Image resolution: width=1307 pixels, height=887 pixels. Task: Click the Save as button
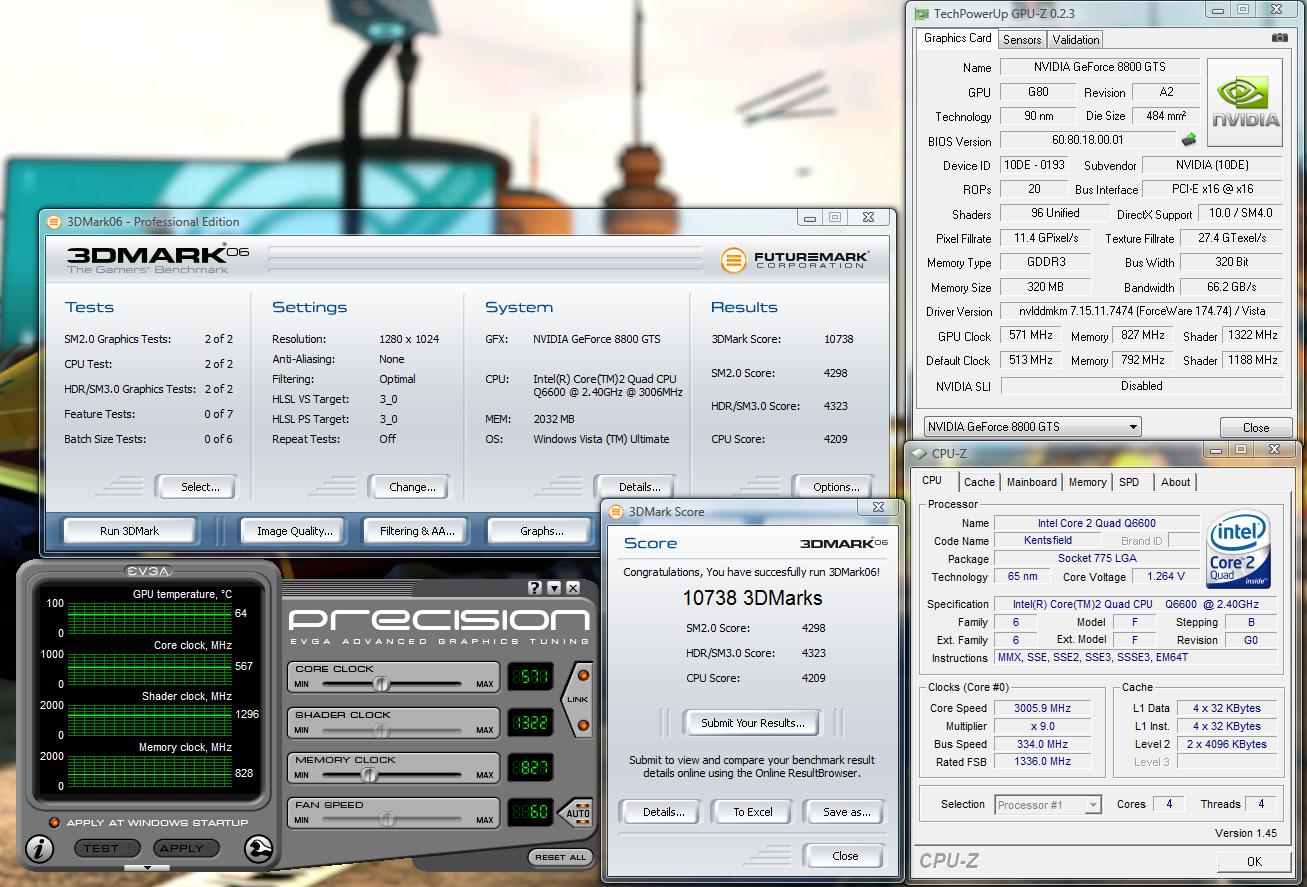coord(846,812)
